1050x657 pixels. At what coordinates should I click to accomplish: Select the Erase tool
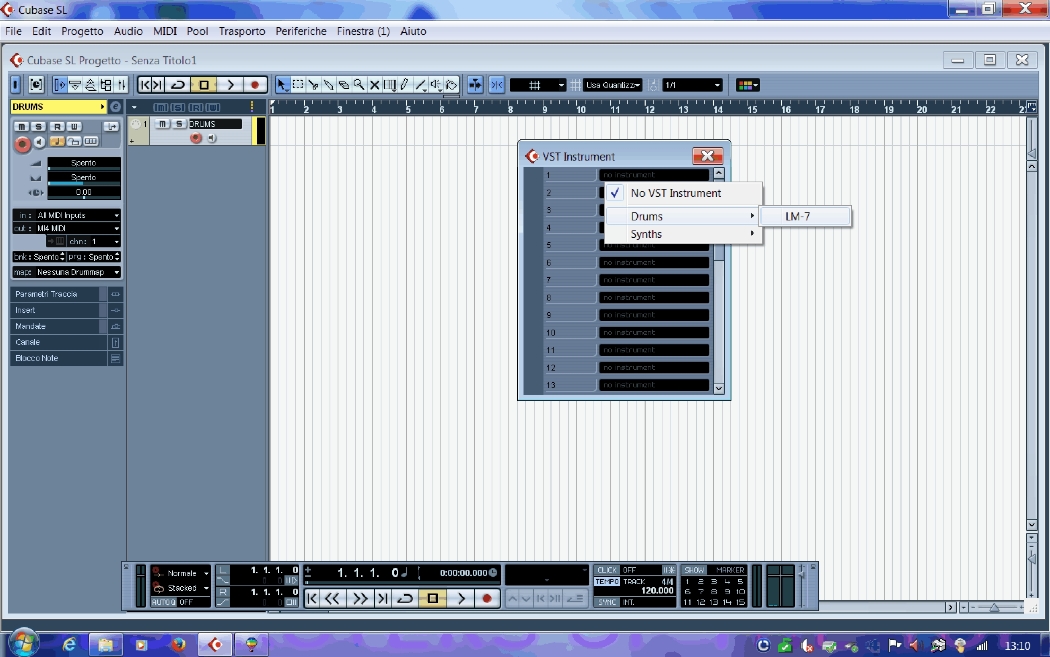click(x=344, y=85)
